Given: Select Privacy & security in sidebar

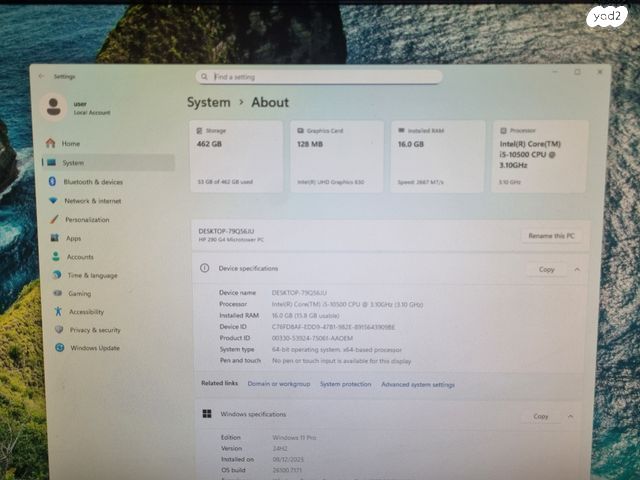Looking at the screenshot, I should coord(95,329).
